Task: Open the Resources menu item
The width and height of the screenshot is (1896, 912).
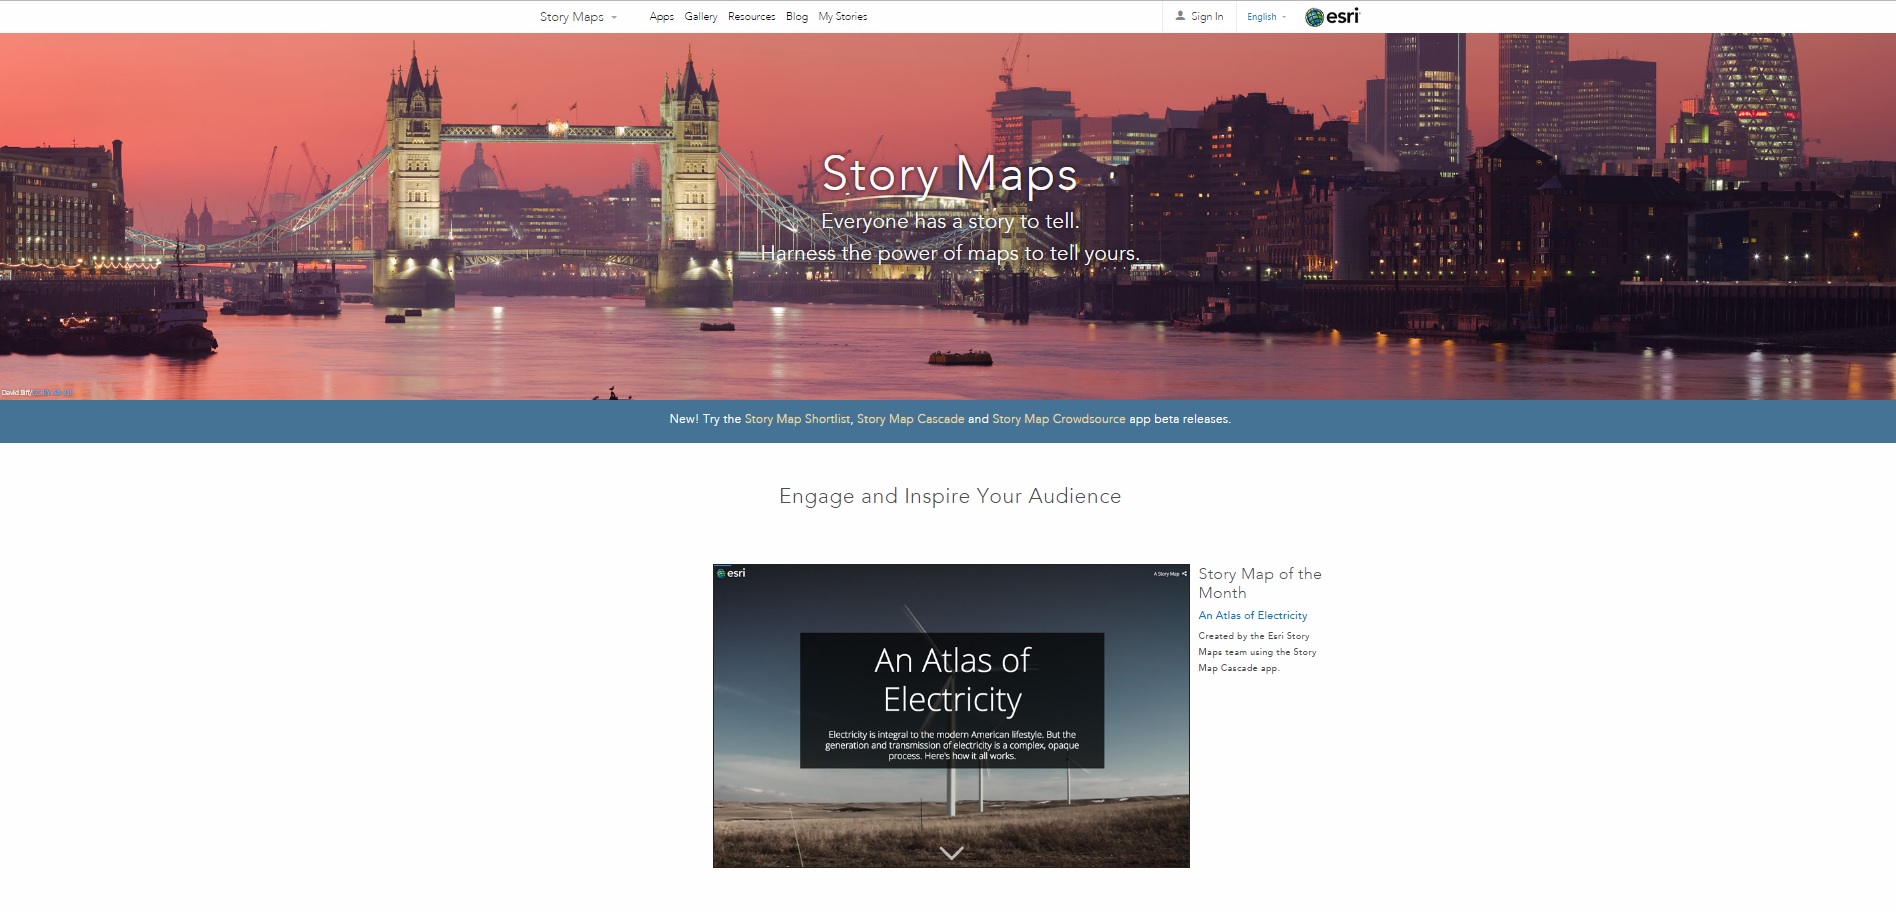Action: tap(751, 17)
